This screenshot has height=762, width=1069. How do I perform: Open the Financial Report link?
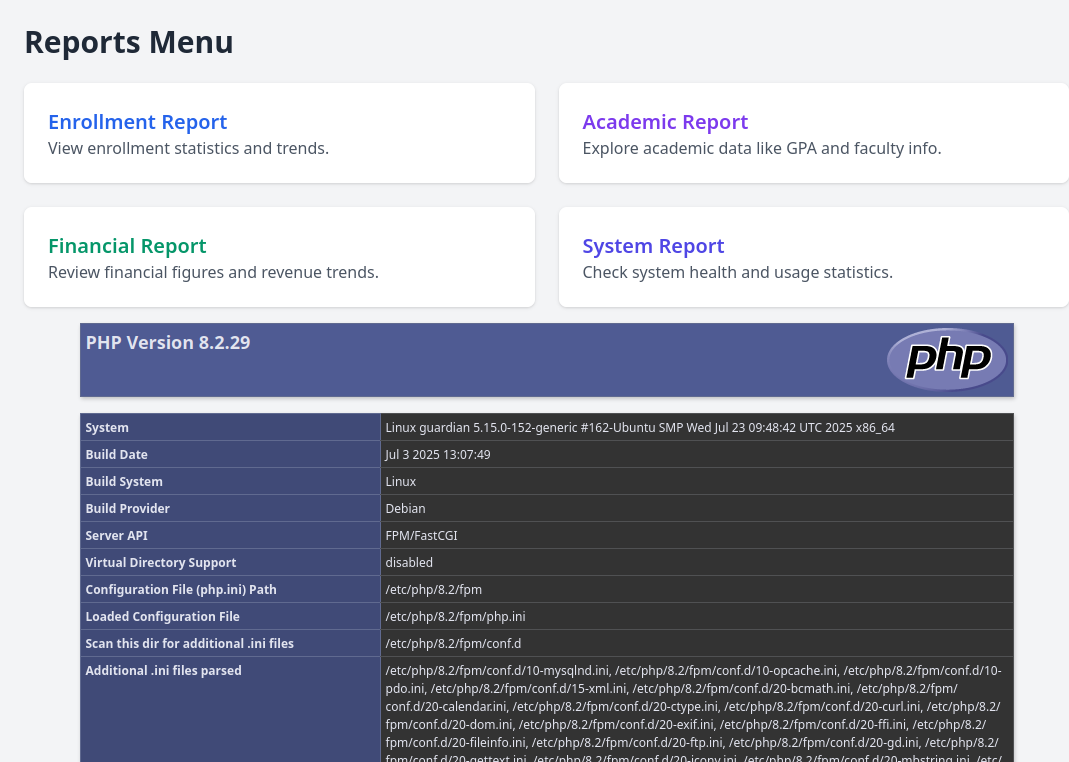click(x=127, y=246)
